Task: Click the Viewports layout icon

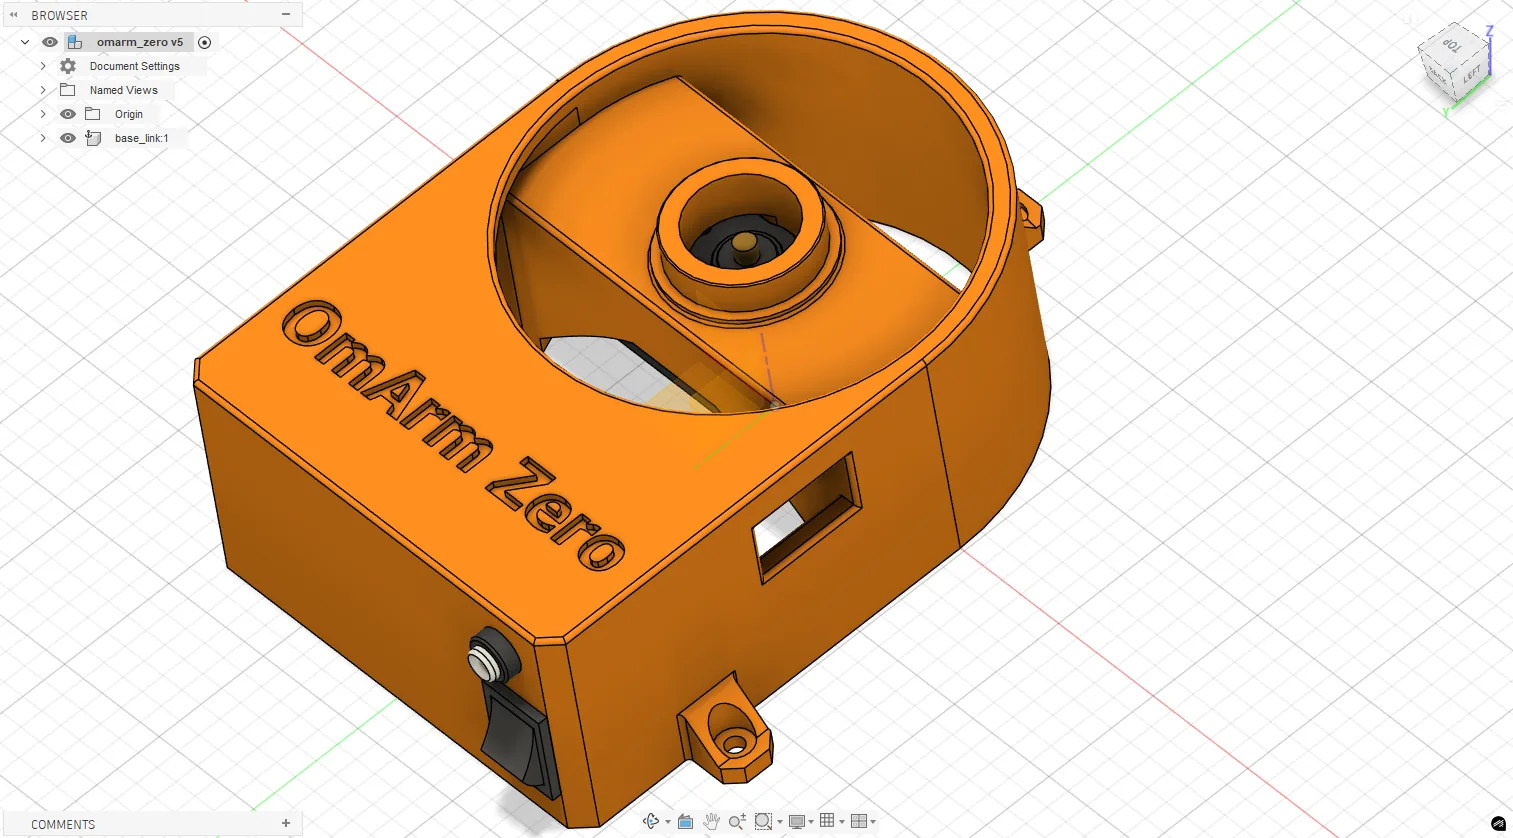Action: [858, 821]
